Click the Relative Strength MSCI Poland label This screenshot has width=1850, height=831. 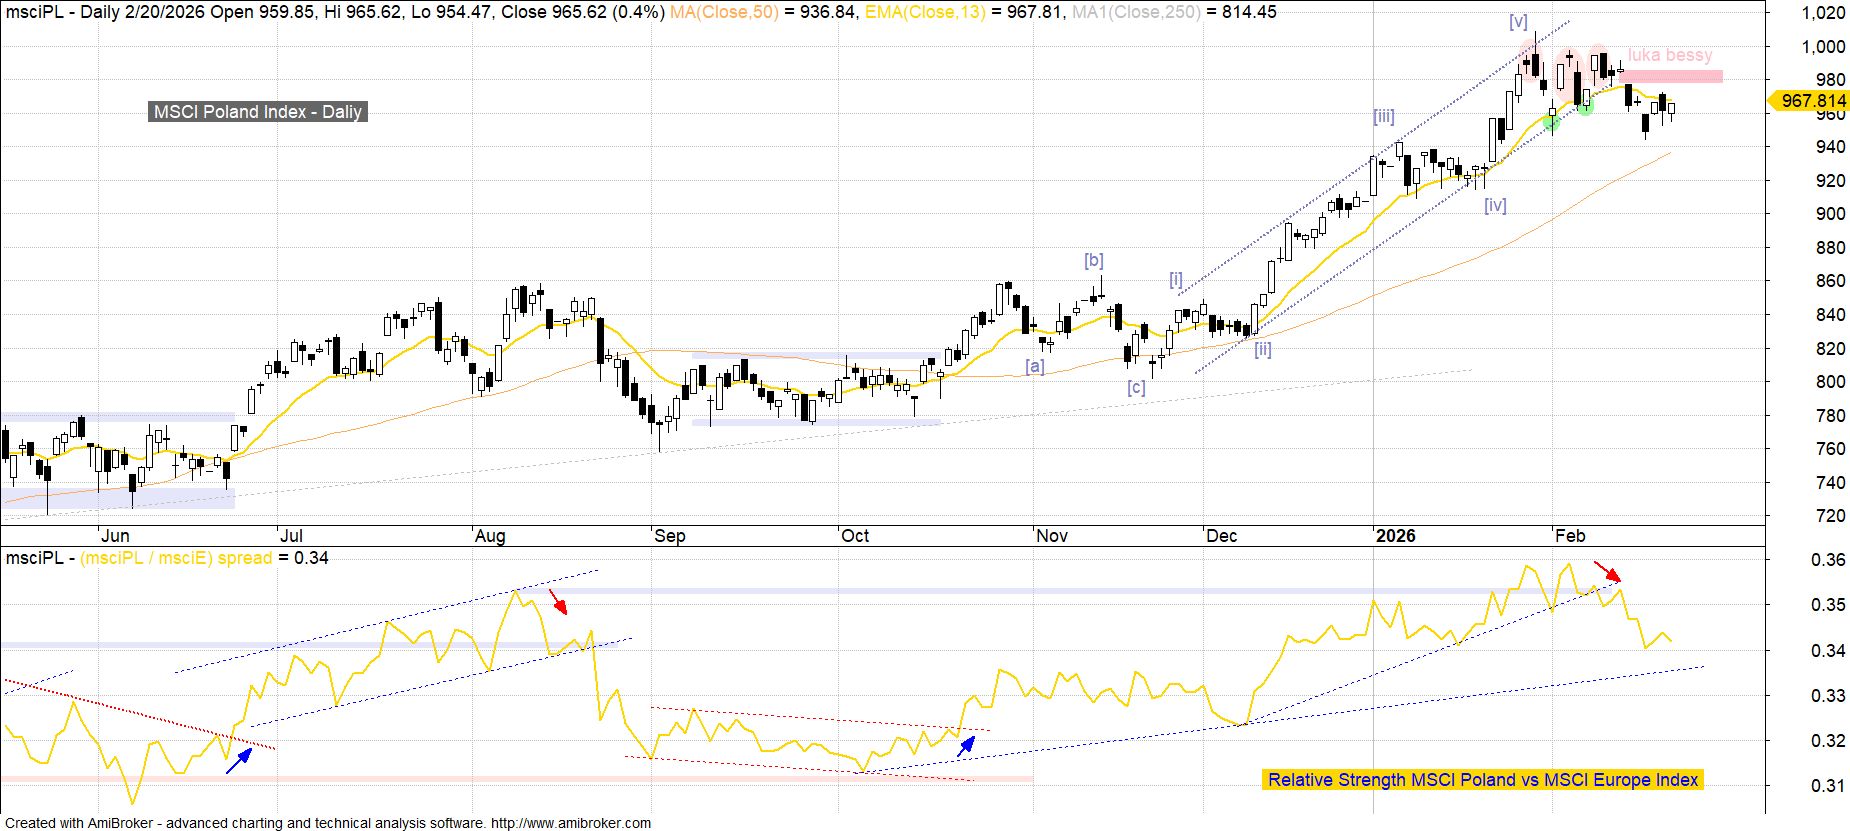(1482, 780)
